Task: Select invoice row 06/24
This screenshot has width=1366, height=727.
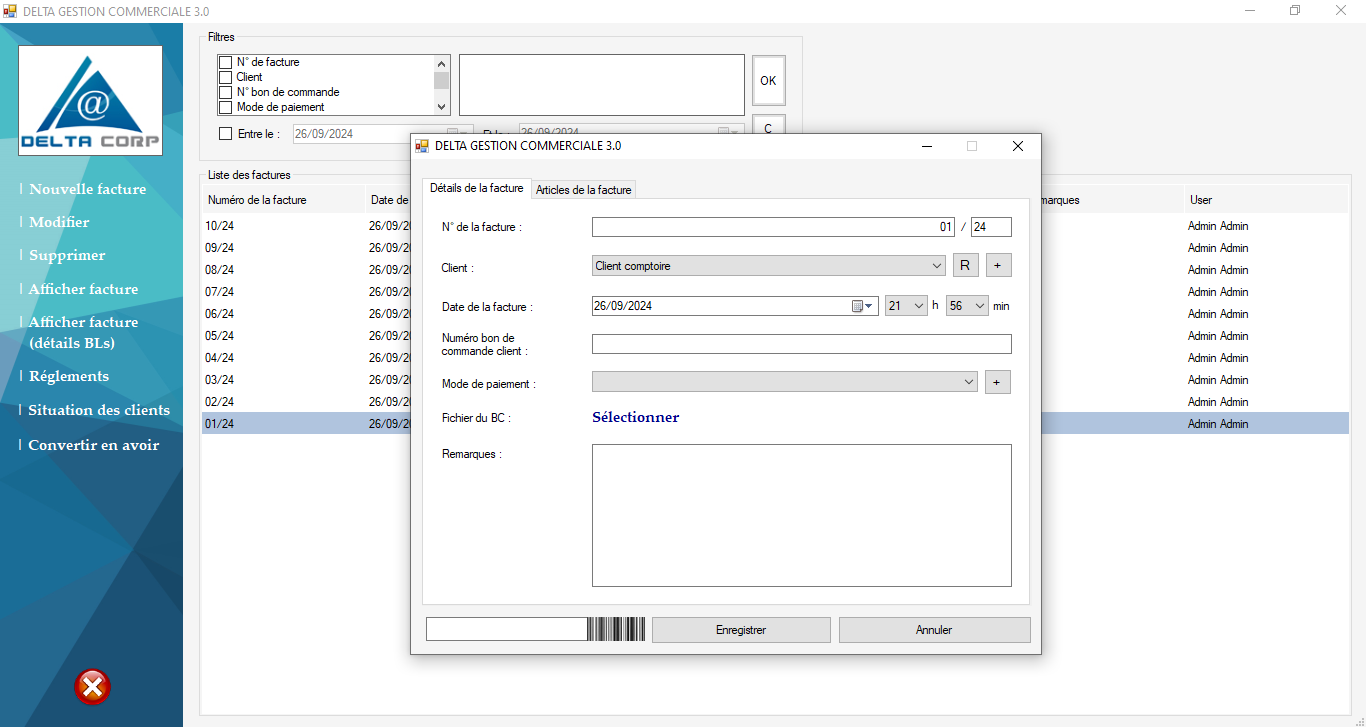Action: click(x=775, y=314)
